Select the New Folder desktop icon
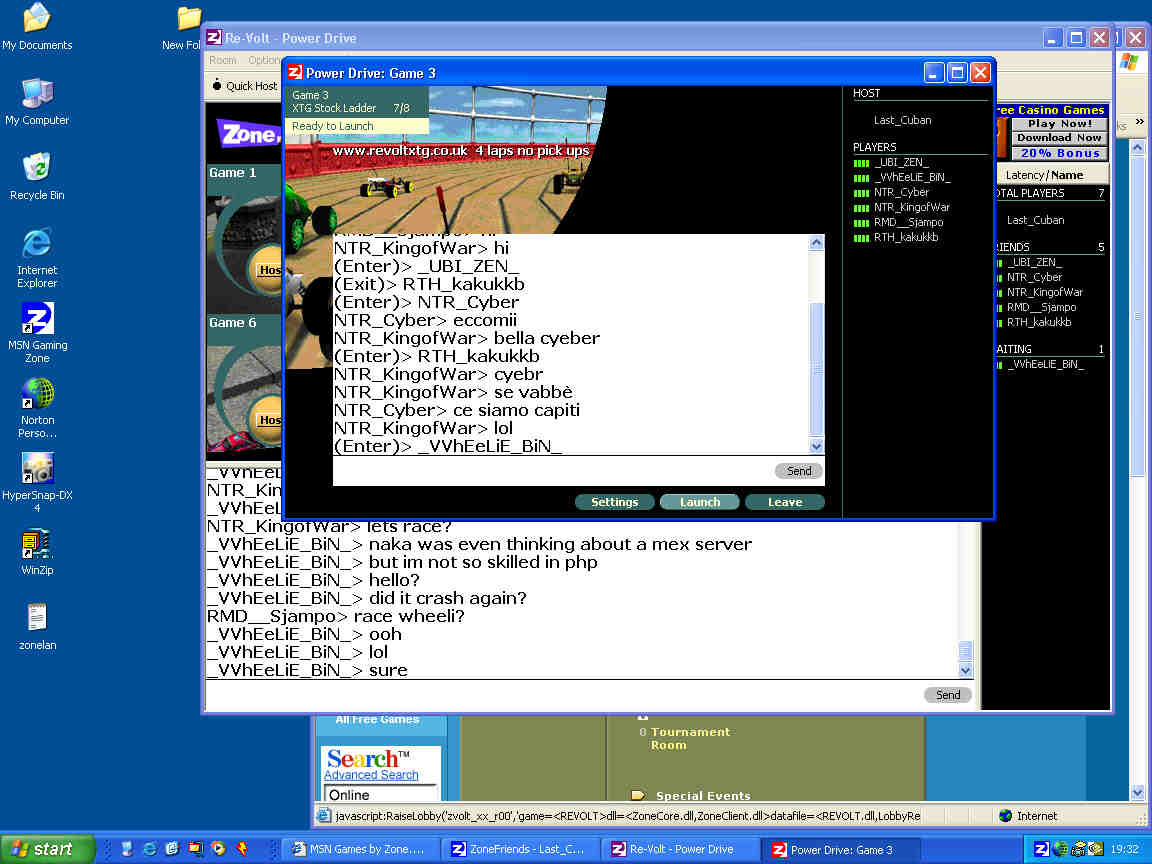 [x=182, y=27]
